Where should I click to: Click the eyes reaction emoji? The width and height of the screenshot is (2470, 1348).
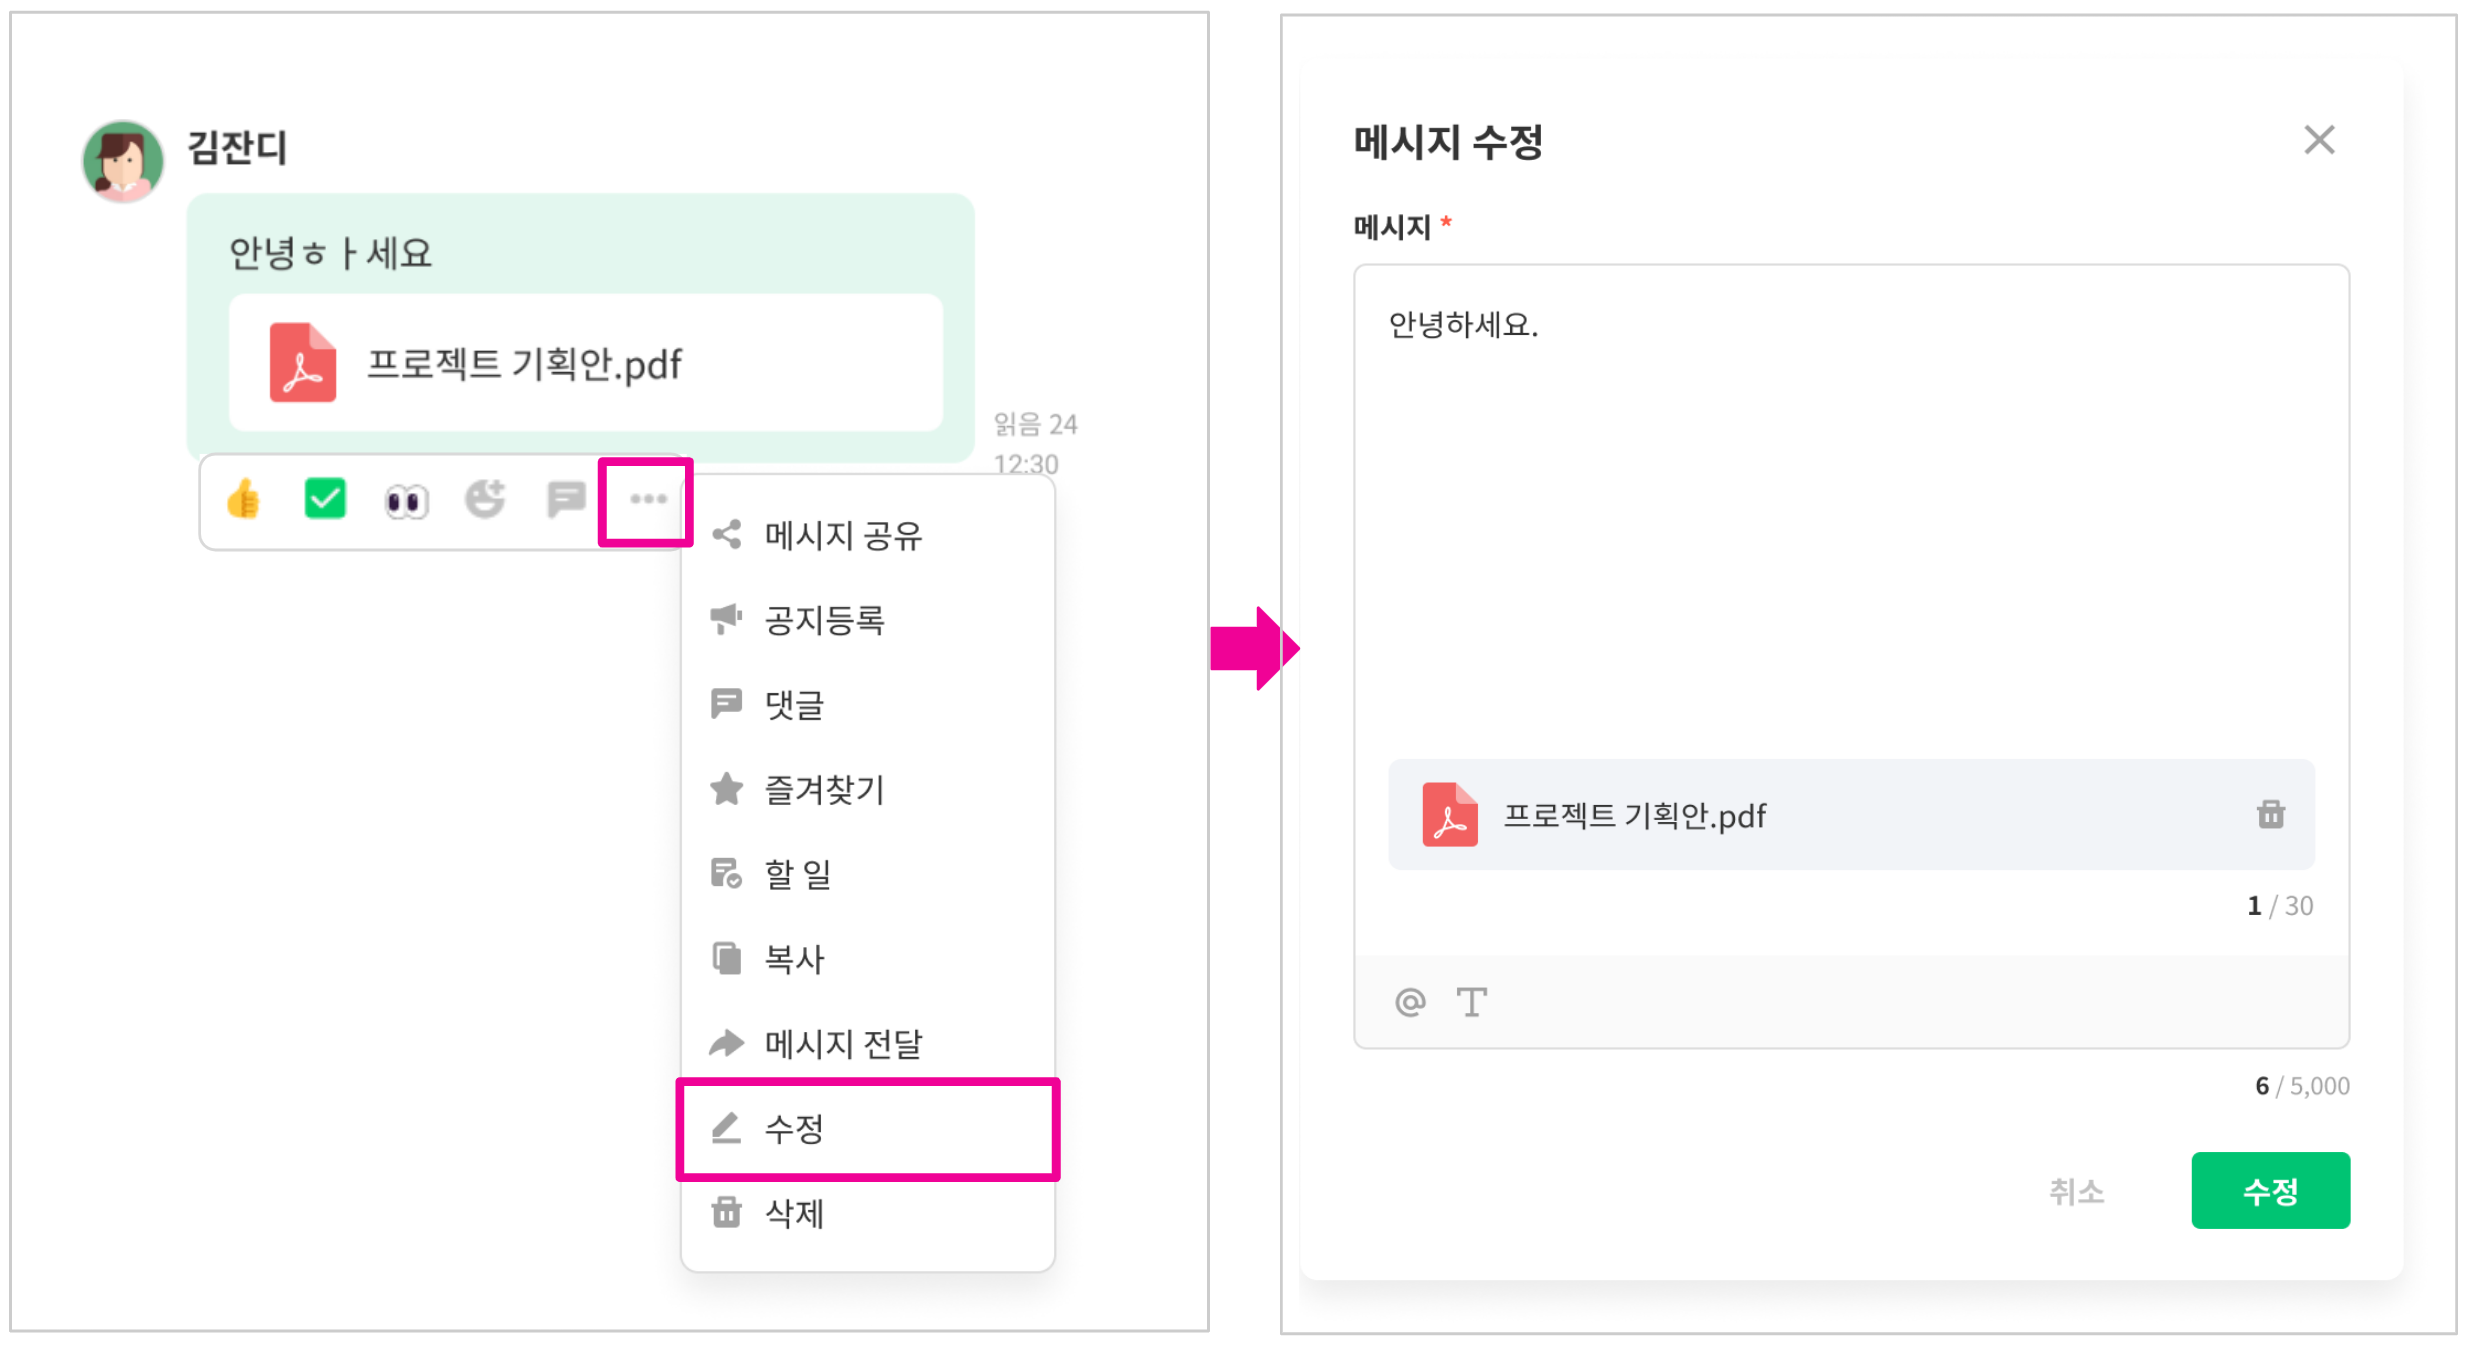[406, 500]
